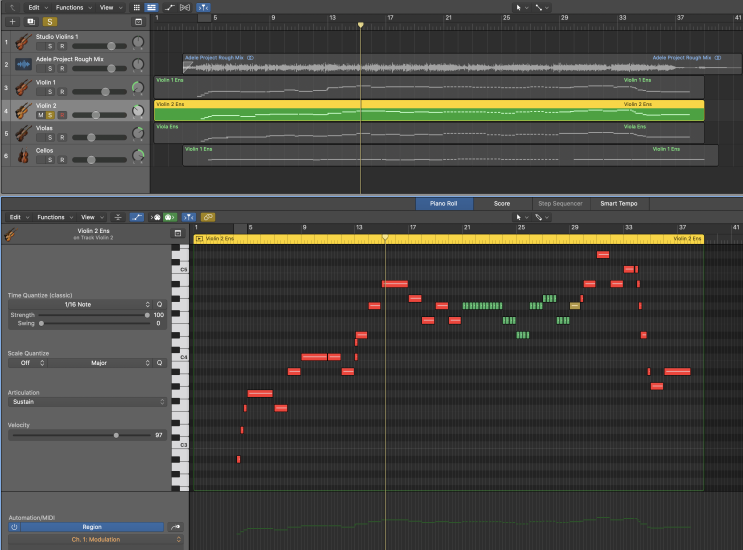Open the piano roll View menu
The image size is (743, 550).
pos(92,217)
